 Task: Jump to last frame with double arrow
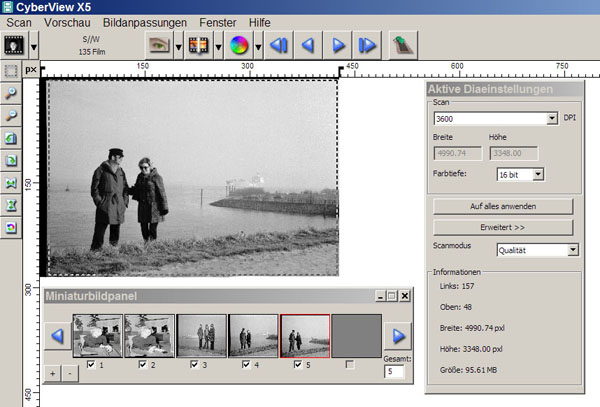[367, 45]
